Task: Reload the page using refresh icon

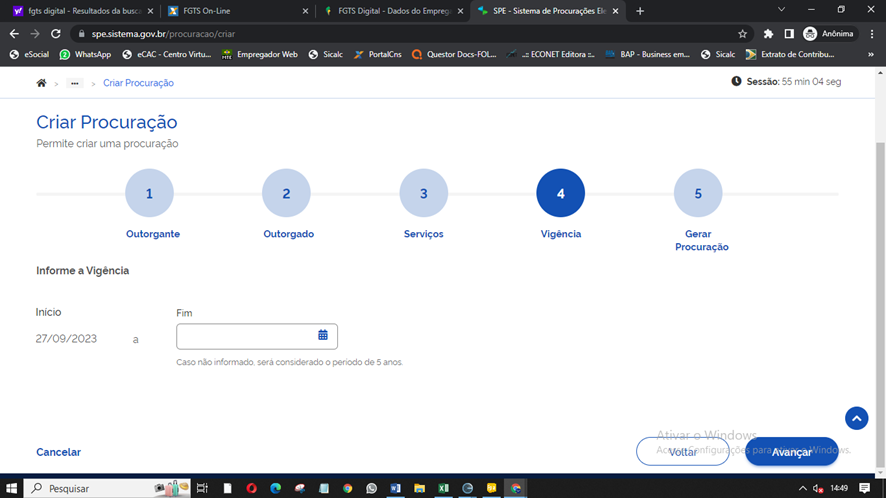Action: [56, 33]
